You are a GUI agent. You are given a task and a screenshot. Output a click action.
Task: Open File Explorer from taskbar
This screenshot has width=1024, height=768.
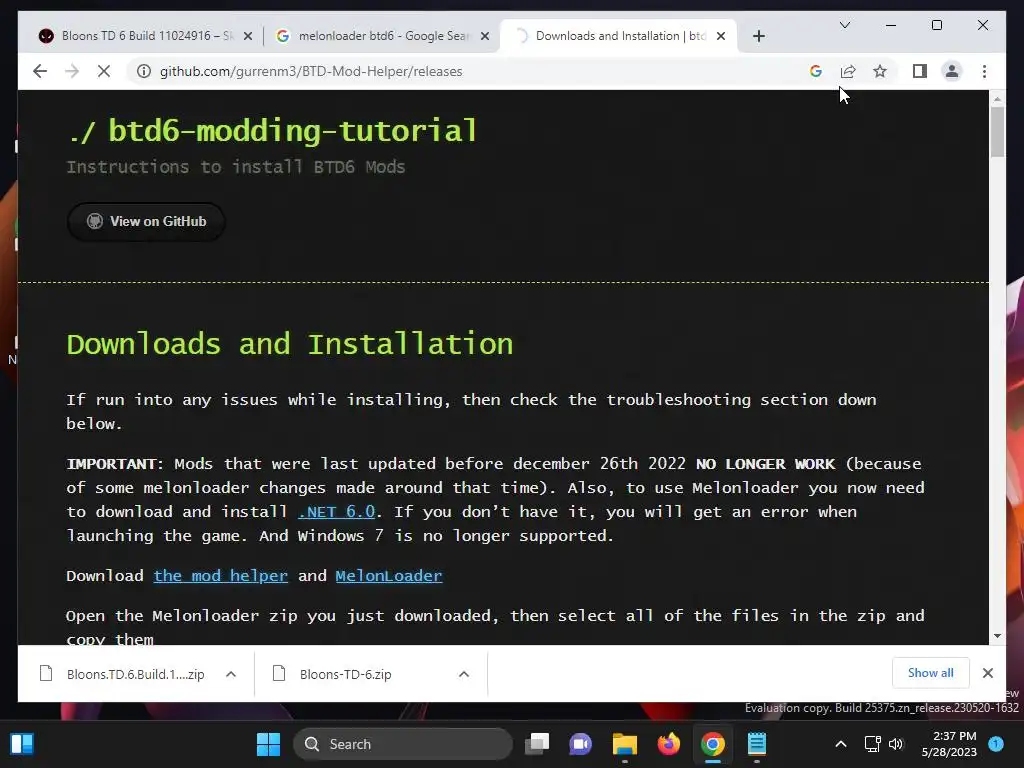(x=624, y=744)
